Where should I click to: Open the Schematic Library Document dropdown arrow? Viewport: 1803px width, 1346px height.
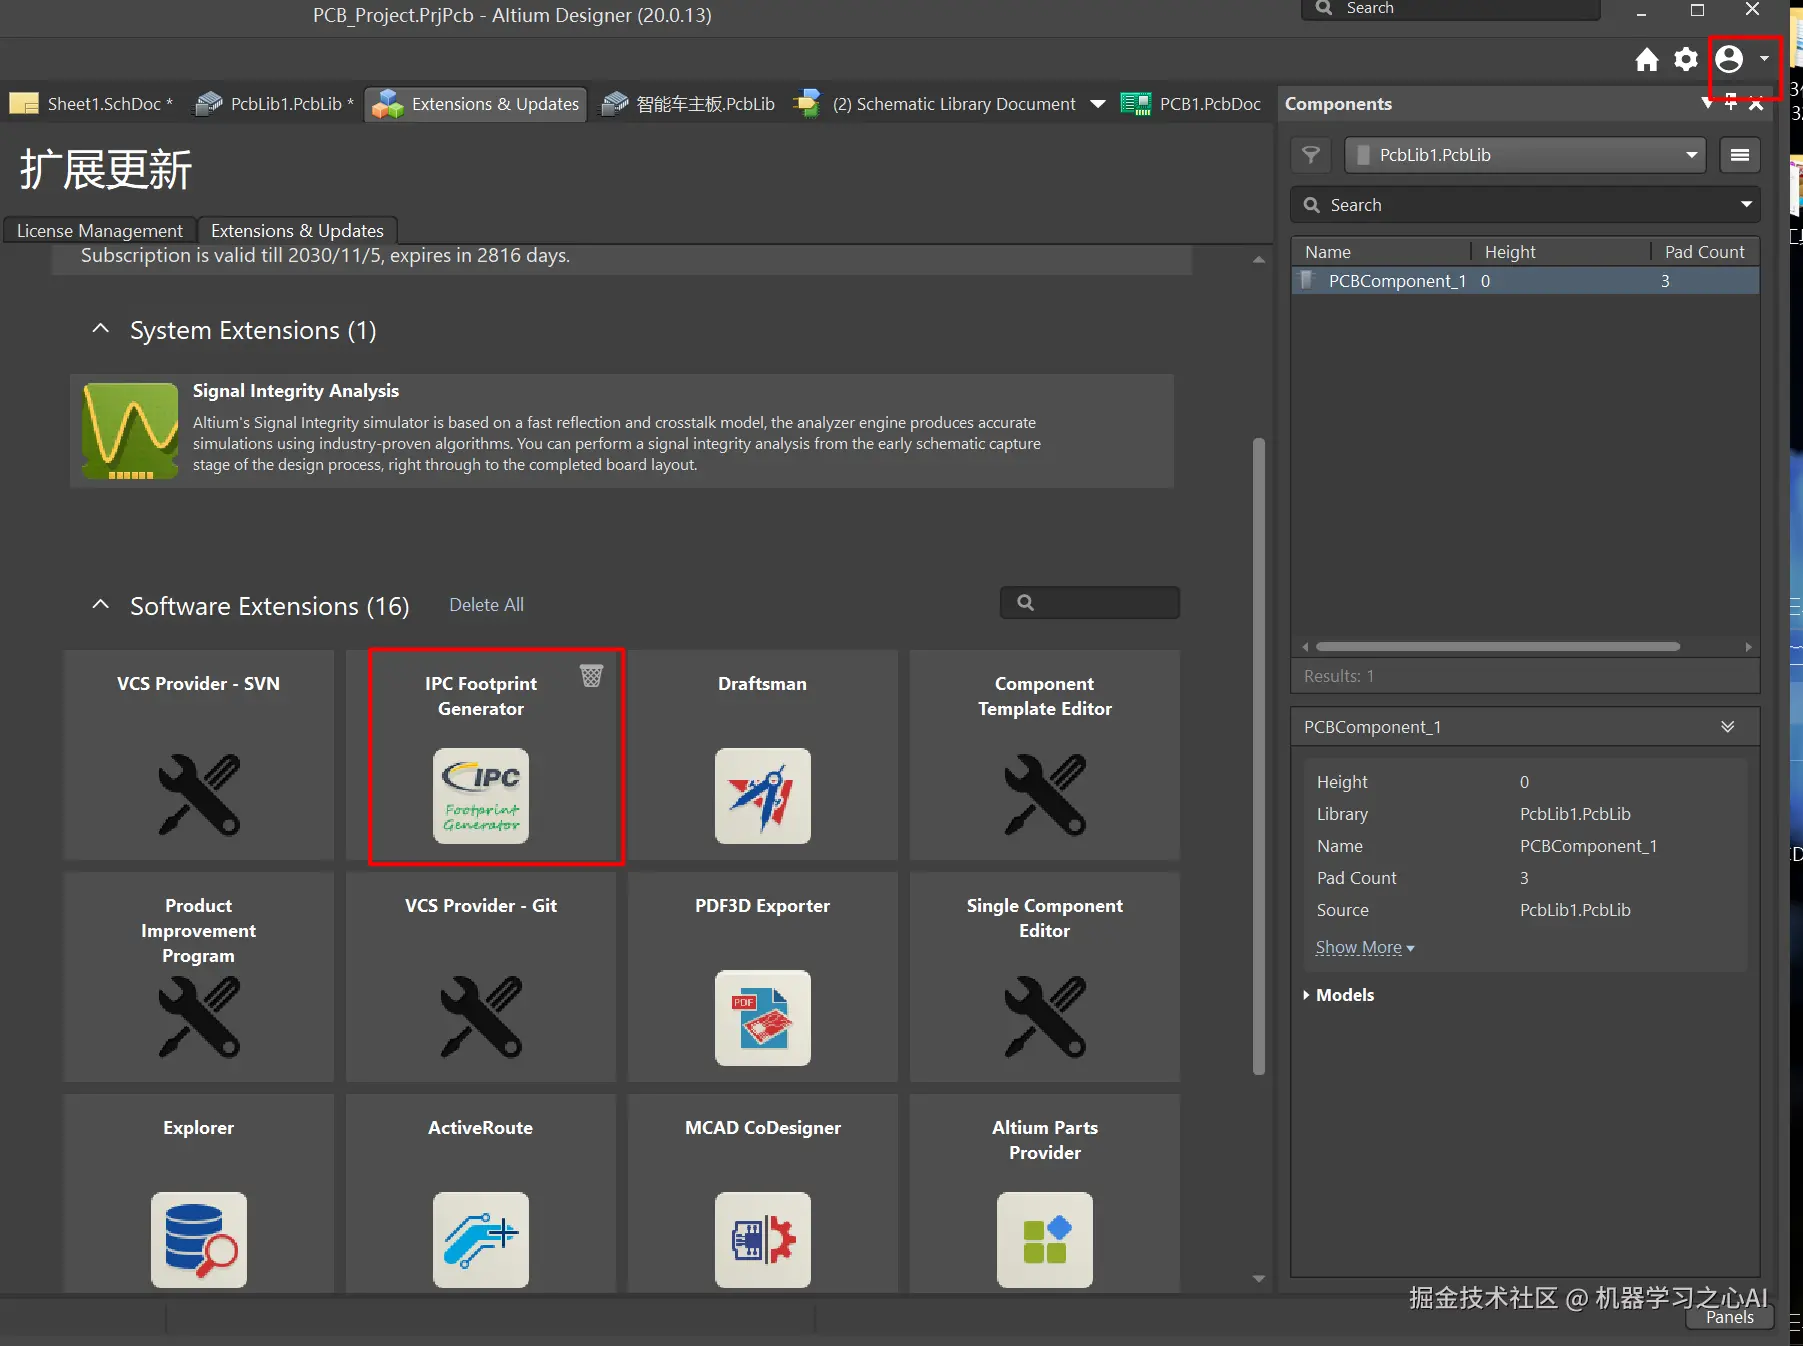tap(1098, 104)
